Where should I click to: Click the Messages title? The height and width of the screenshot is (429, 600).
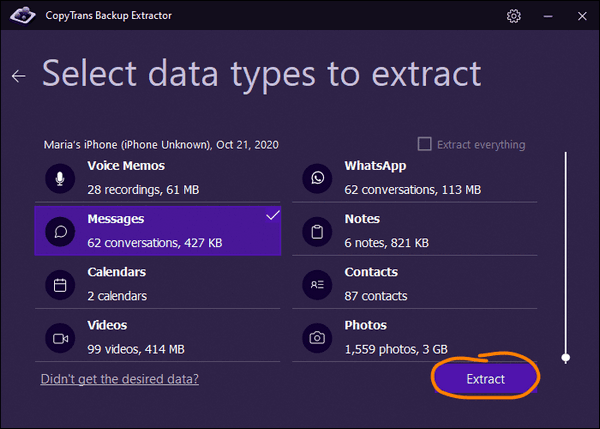(x=116, y=219)
